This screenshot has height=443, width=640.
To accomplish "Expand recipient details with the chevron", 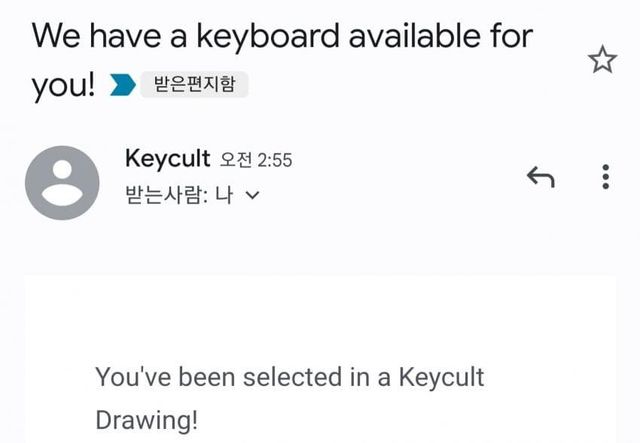I will tap(251, 197).
